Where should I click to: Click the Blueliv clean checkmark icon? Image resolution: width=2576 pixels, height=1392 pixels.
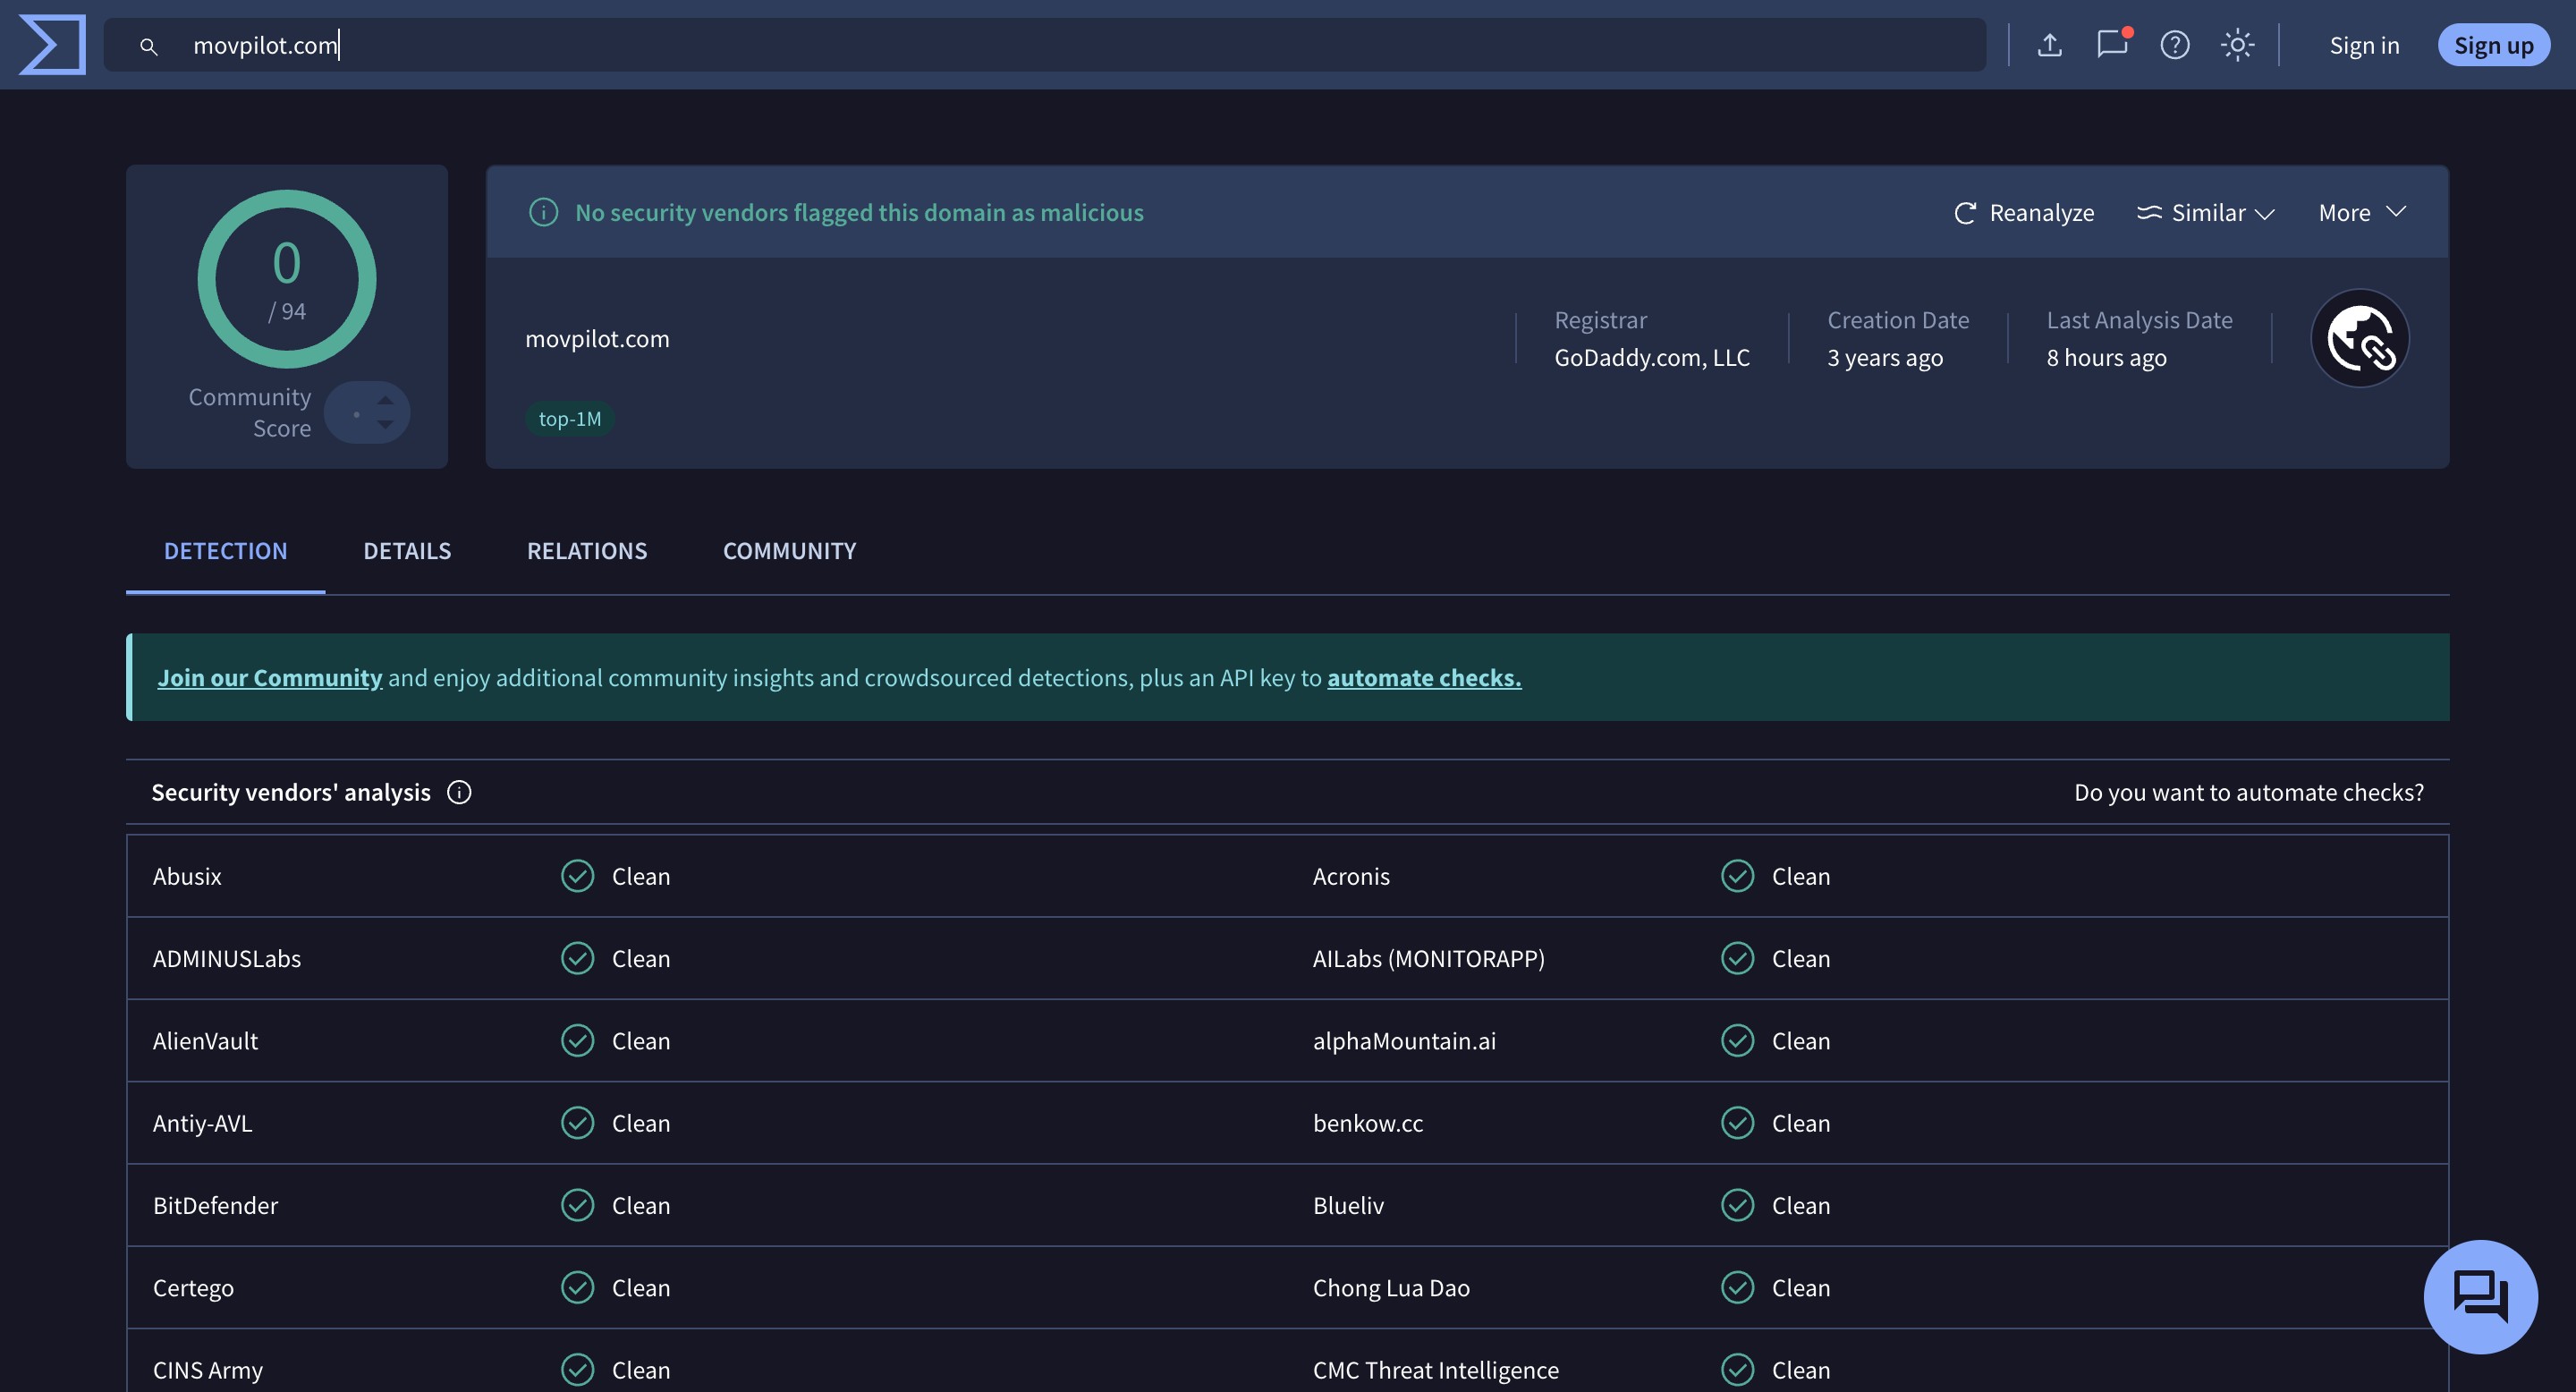[1737, 1205]
